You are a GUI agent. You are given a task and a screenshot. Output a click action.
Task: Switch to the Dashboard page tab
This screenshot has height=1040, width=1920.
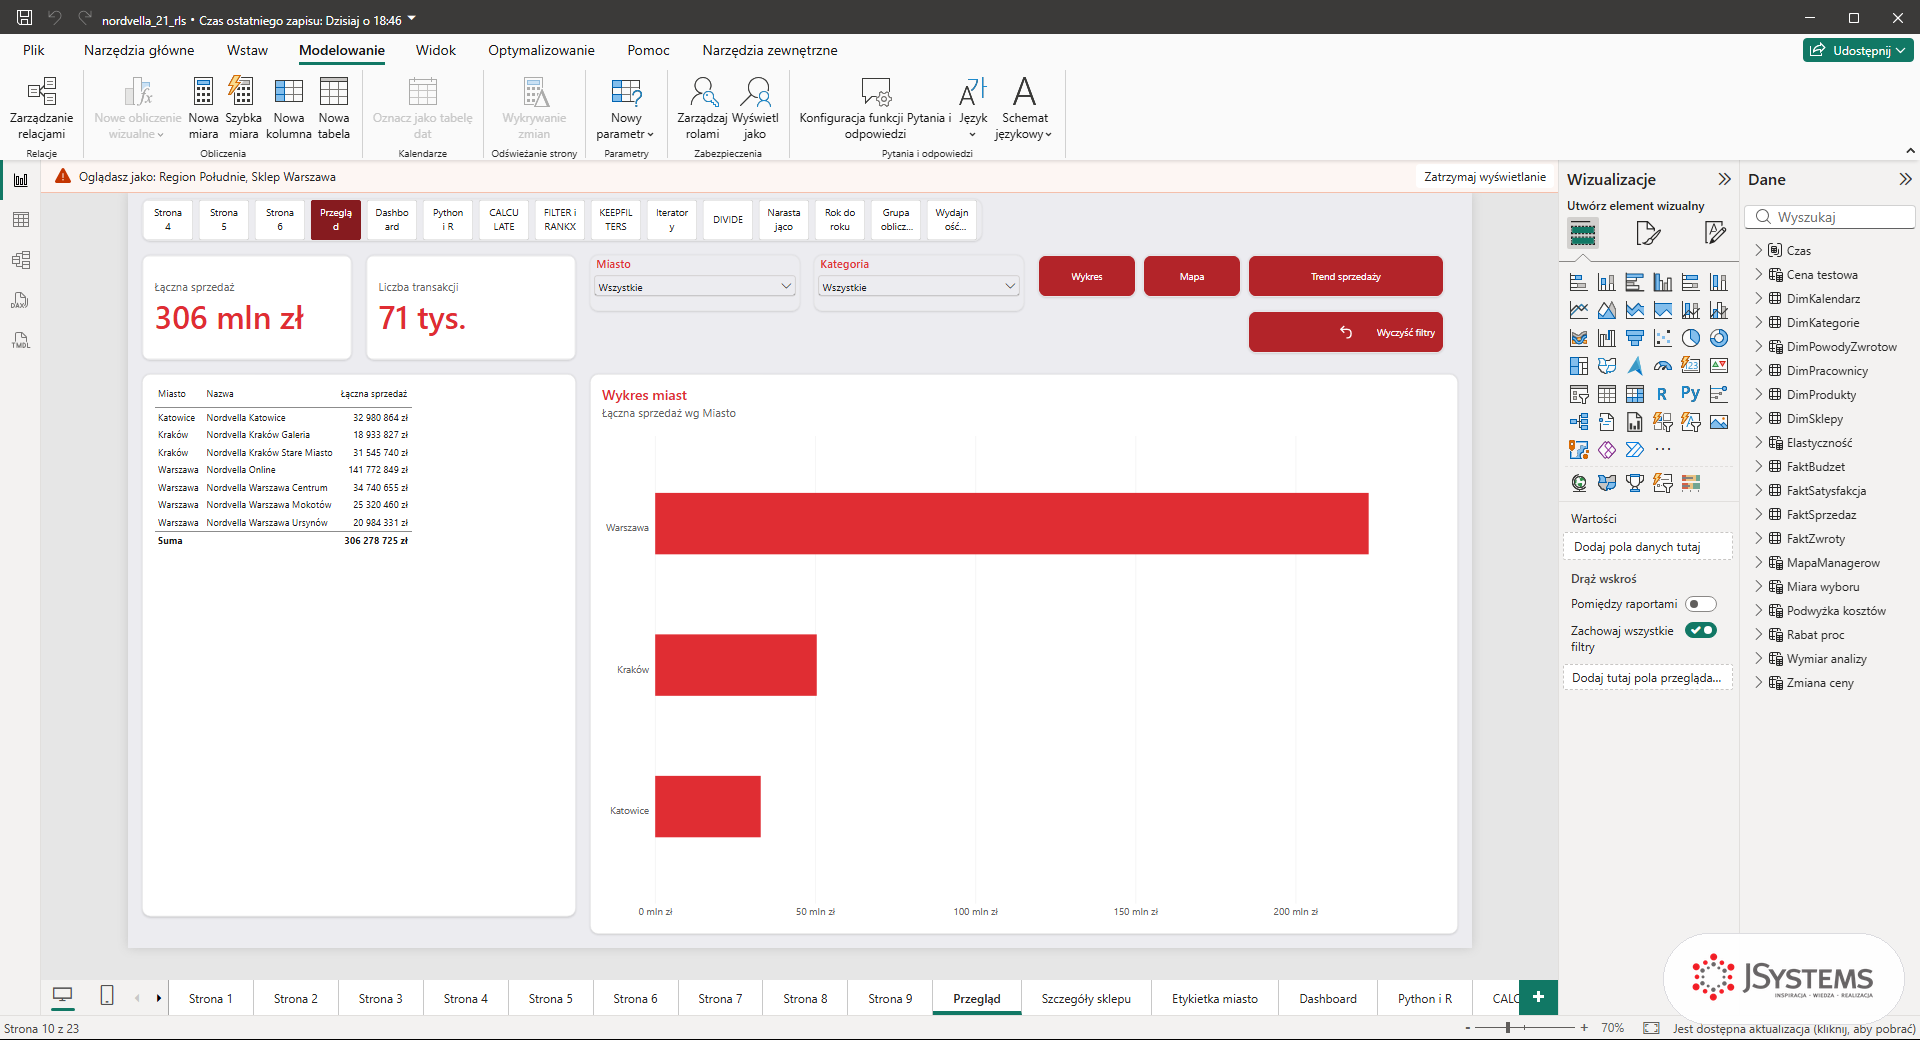click(x=1328, y=999)
